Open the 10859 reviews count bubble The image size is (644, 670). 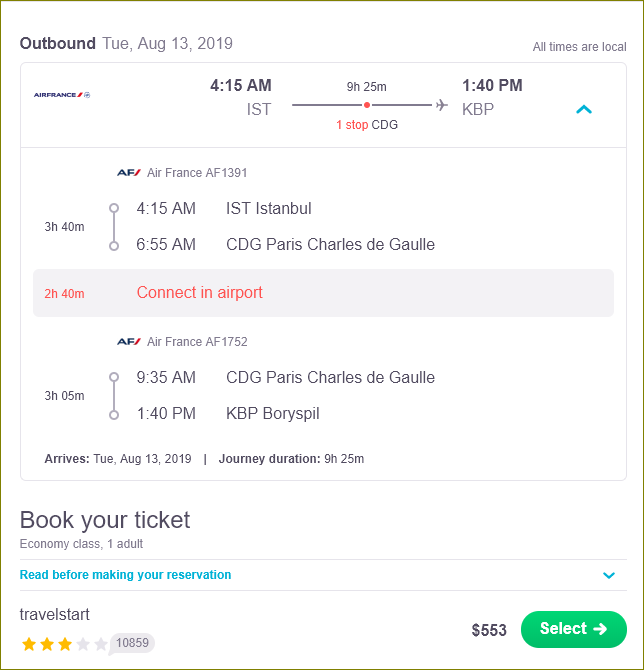pos(132,643)
